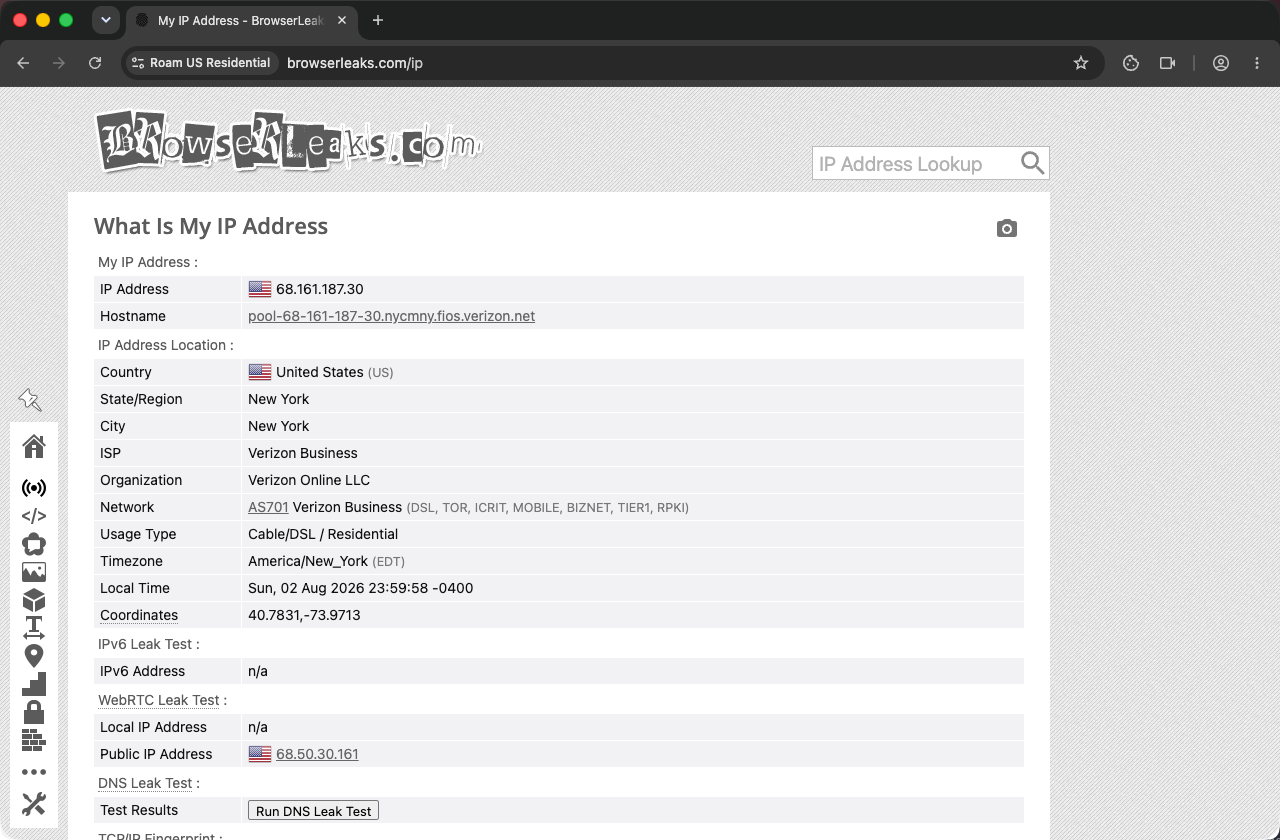Open the padlock sidebar icon

coord(34,712)
